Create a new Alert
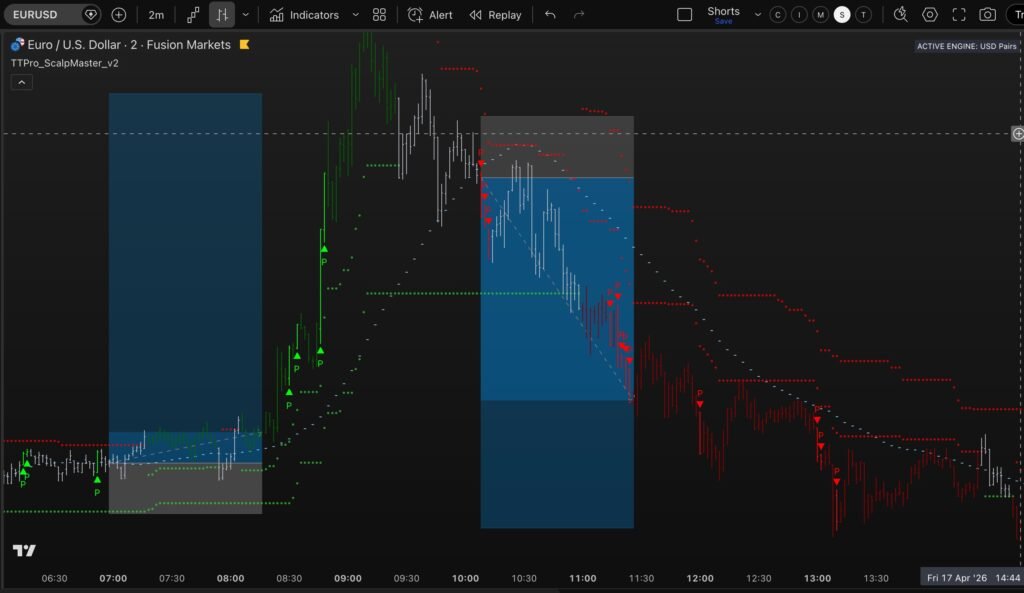The image size is (1024, 593). tap(430, 15)
